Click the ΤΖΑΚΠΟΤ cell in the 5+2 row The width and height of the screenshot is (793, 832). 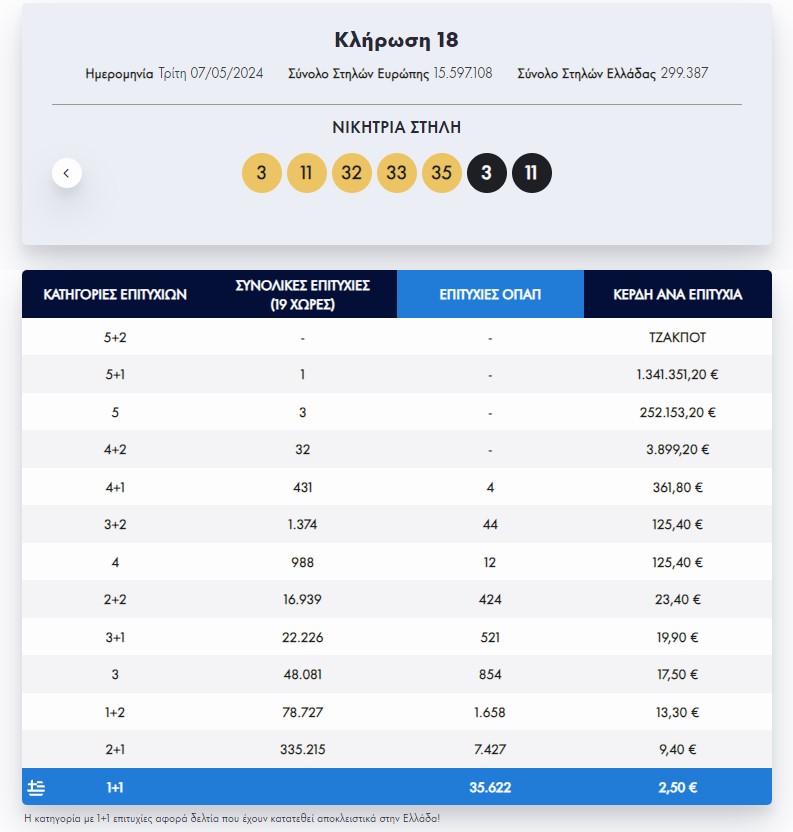[678, 337]
